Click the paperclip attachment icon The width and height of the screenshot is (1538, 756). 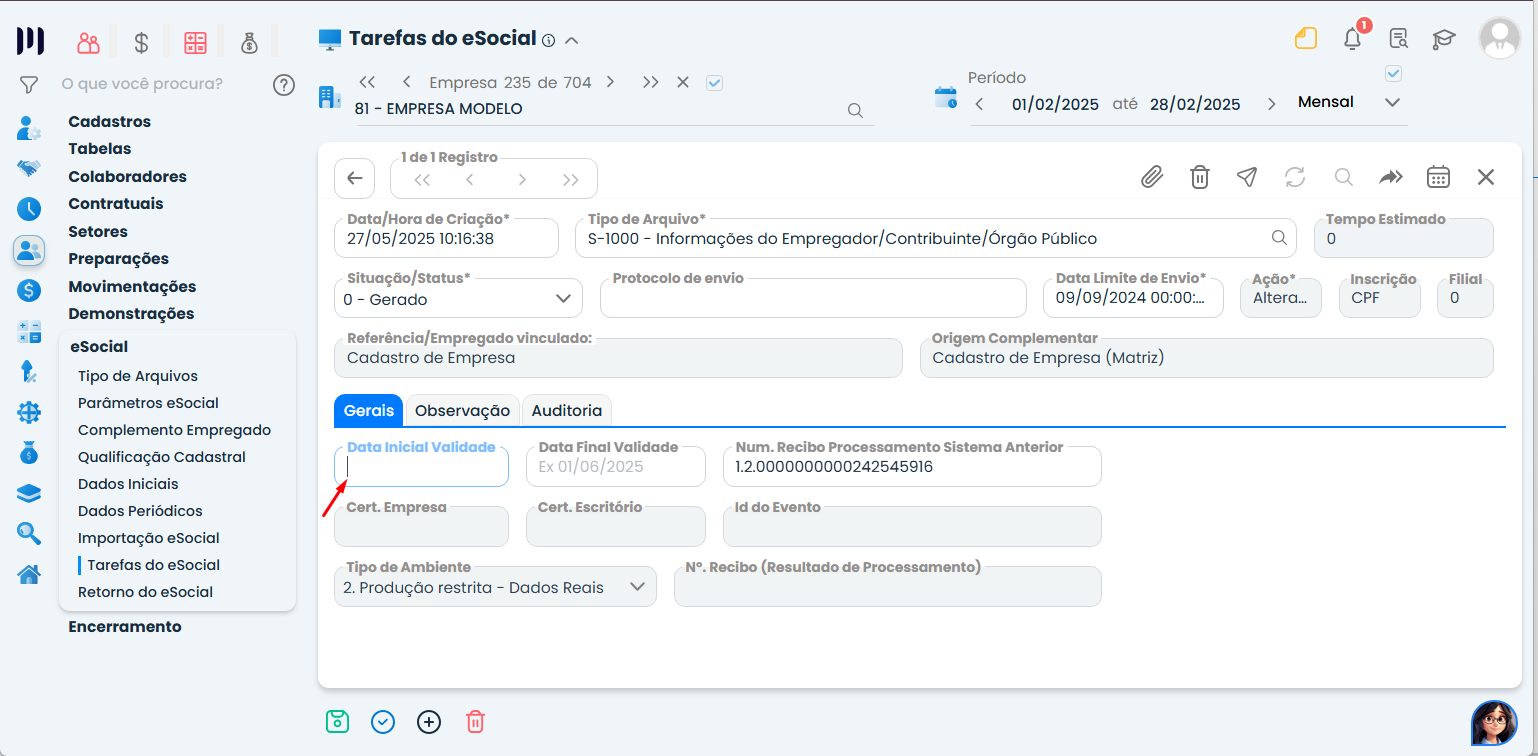[1152, 177]
